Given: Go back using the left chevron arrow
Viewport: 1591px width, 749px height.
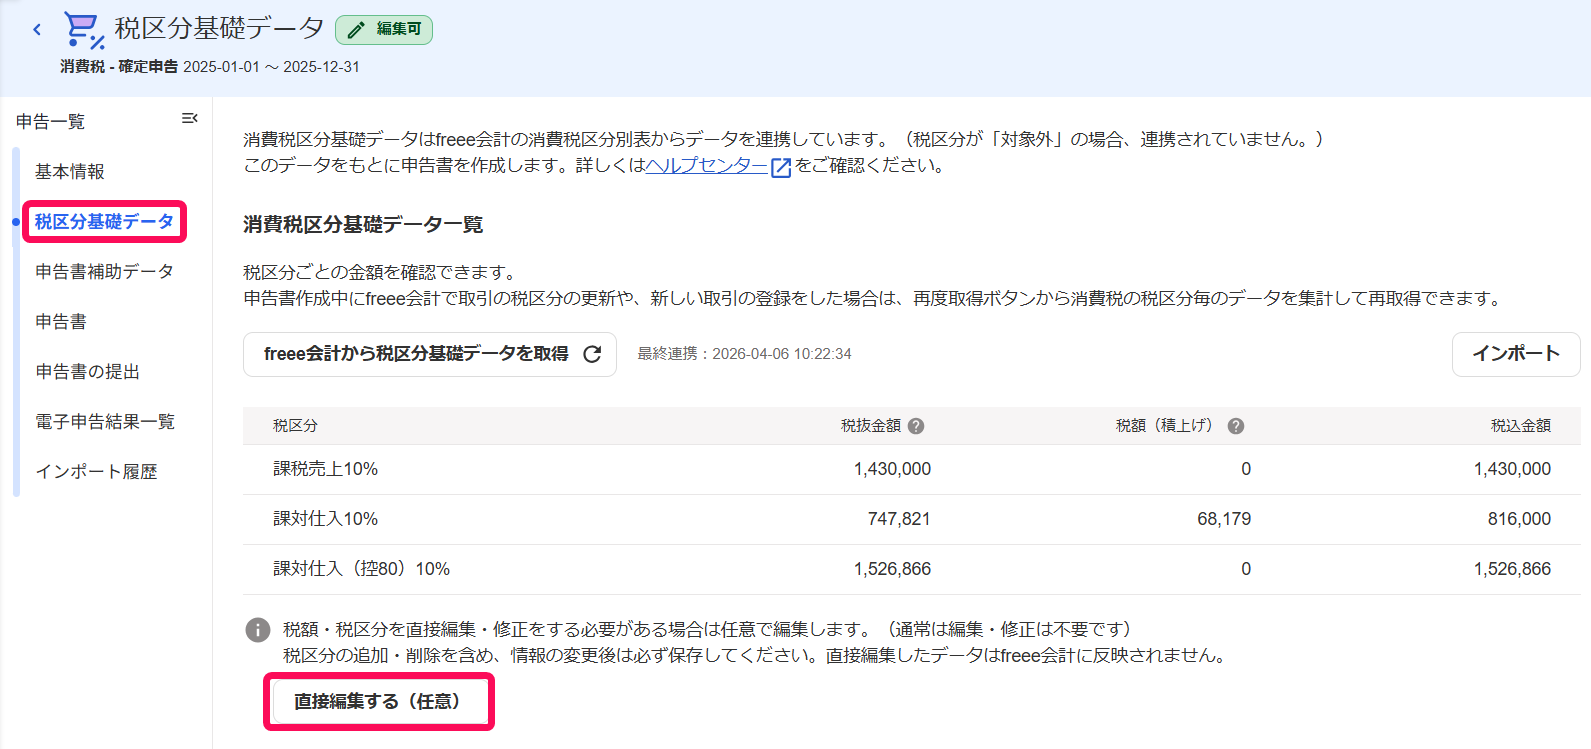Looking at the screenshot, I should (37, 29).
